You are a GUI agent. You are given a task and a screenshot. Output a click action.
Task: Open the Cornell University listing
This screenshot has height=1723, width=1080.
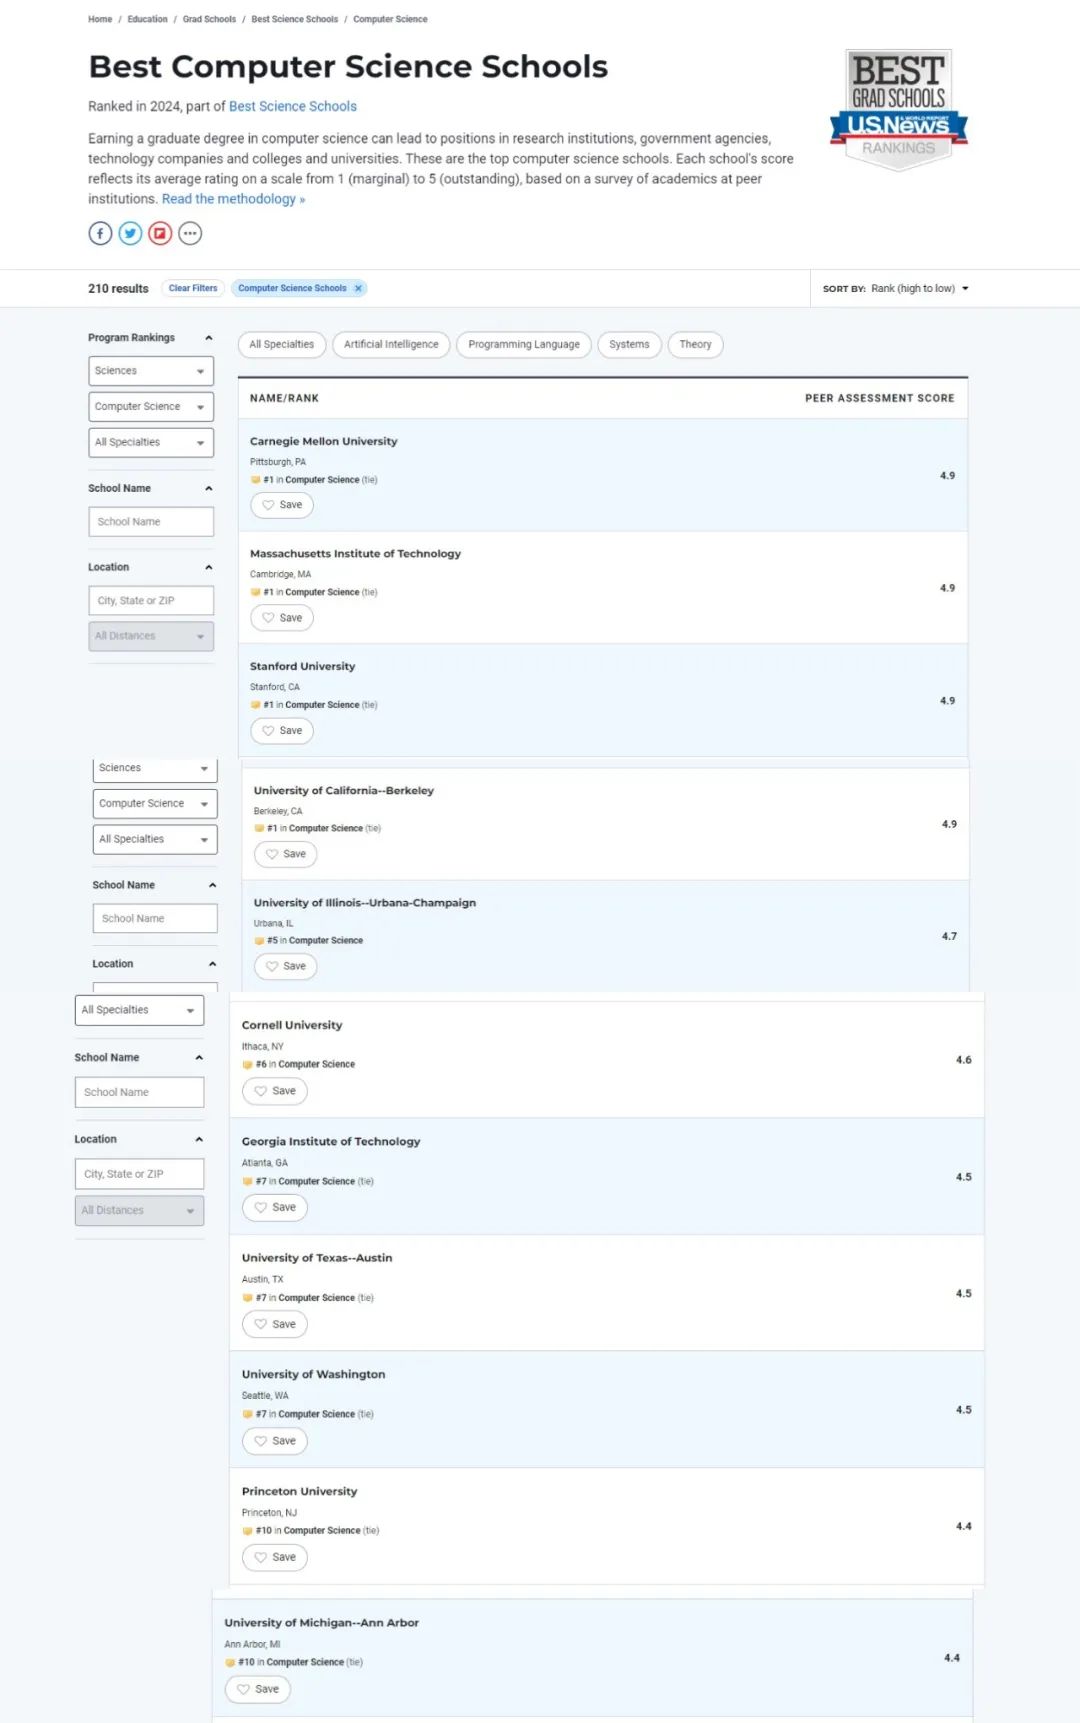point(292,1025)
